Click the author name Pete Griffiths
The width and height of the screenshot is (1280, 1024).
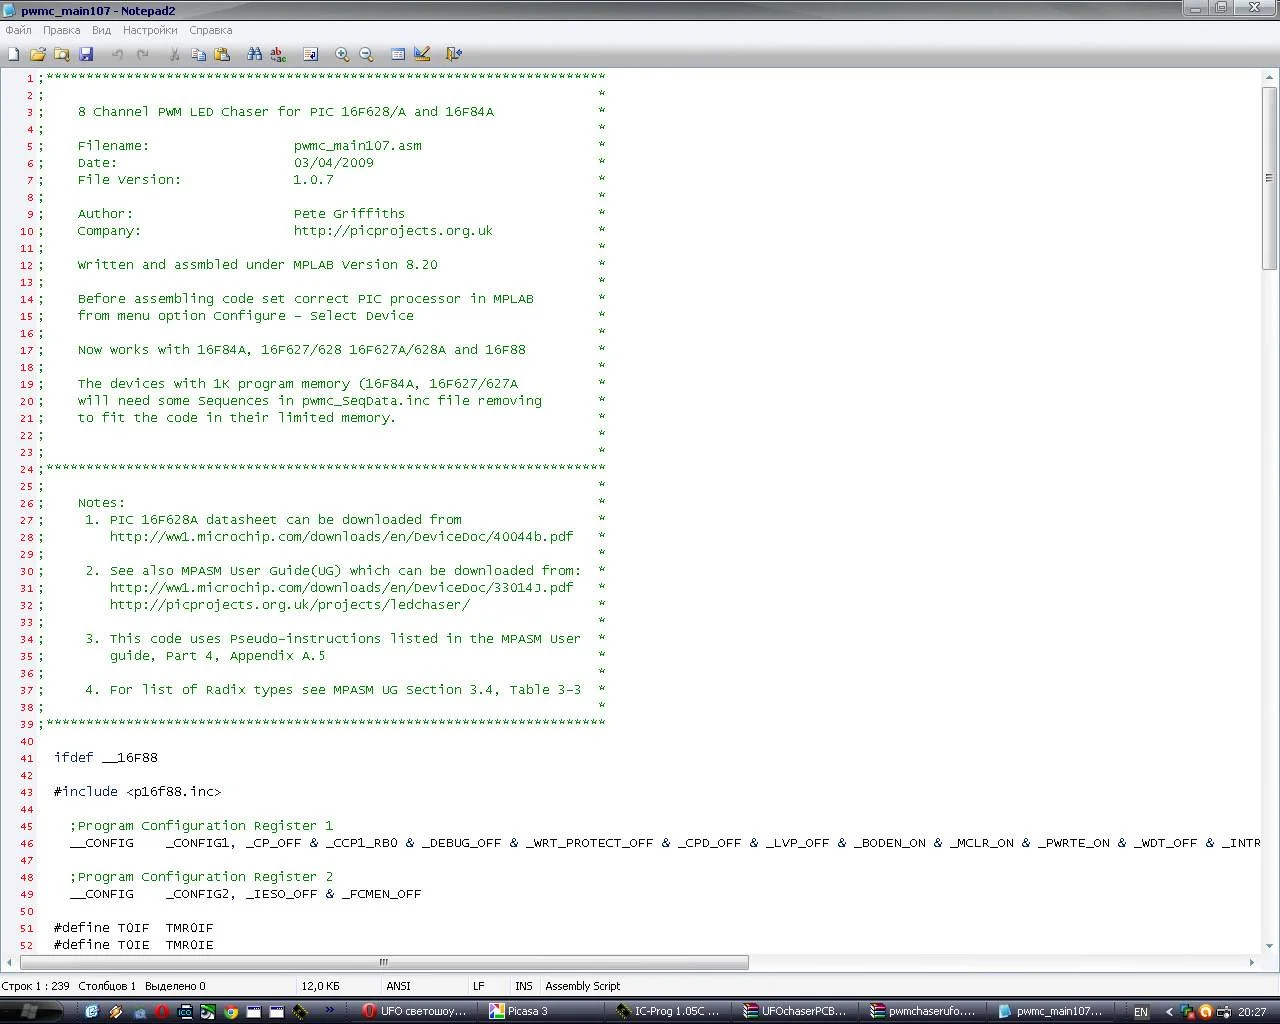350,214
